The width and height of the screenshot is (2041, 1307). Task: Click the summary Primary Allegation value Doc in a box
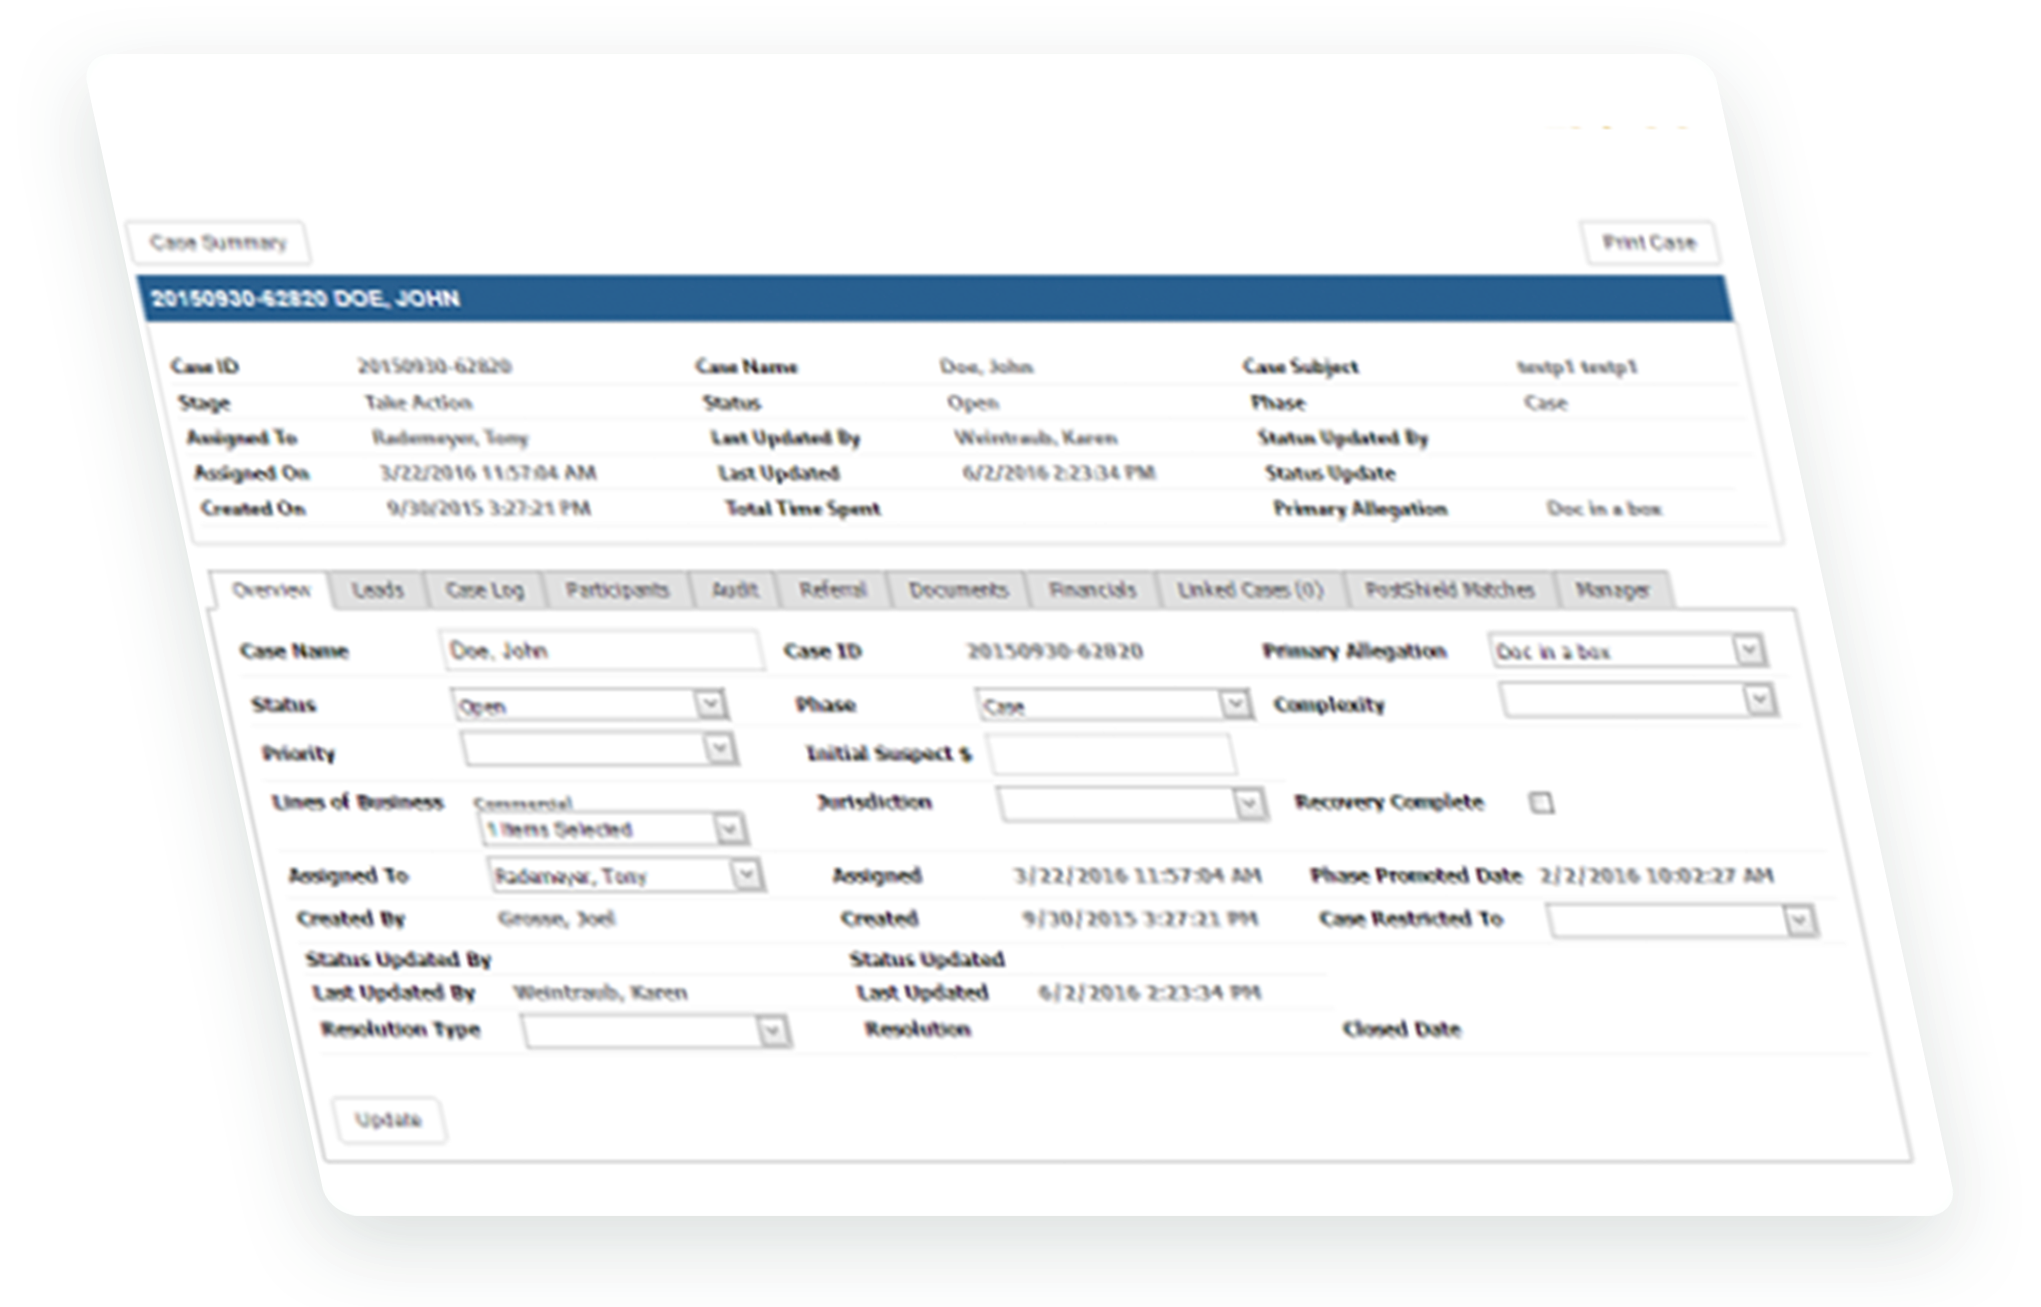1604,509
